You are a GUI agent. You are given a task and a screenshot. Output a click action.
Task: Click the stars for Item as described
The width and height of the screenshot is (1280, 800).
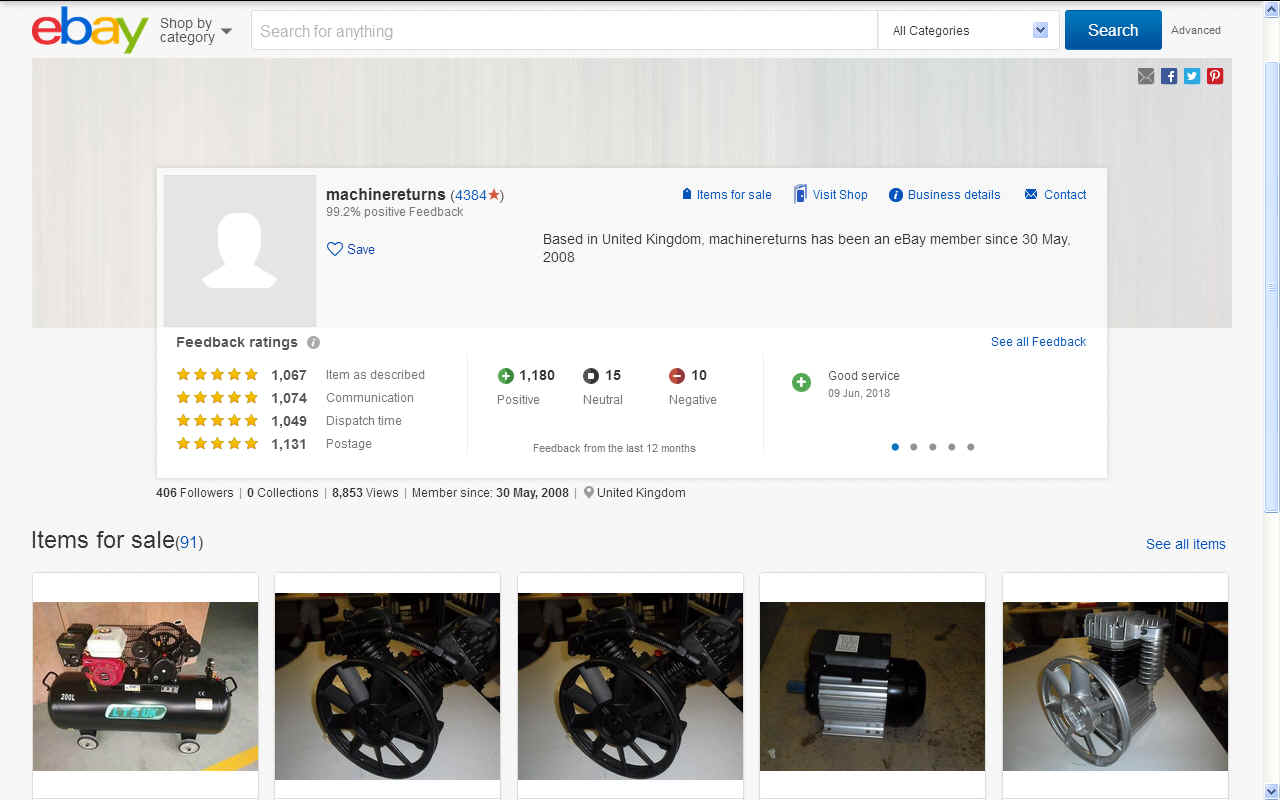tap(217, 375)
